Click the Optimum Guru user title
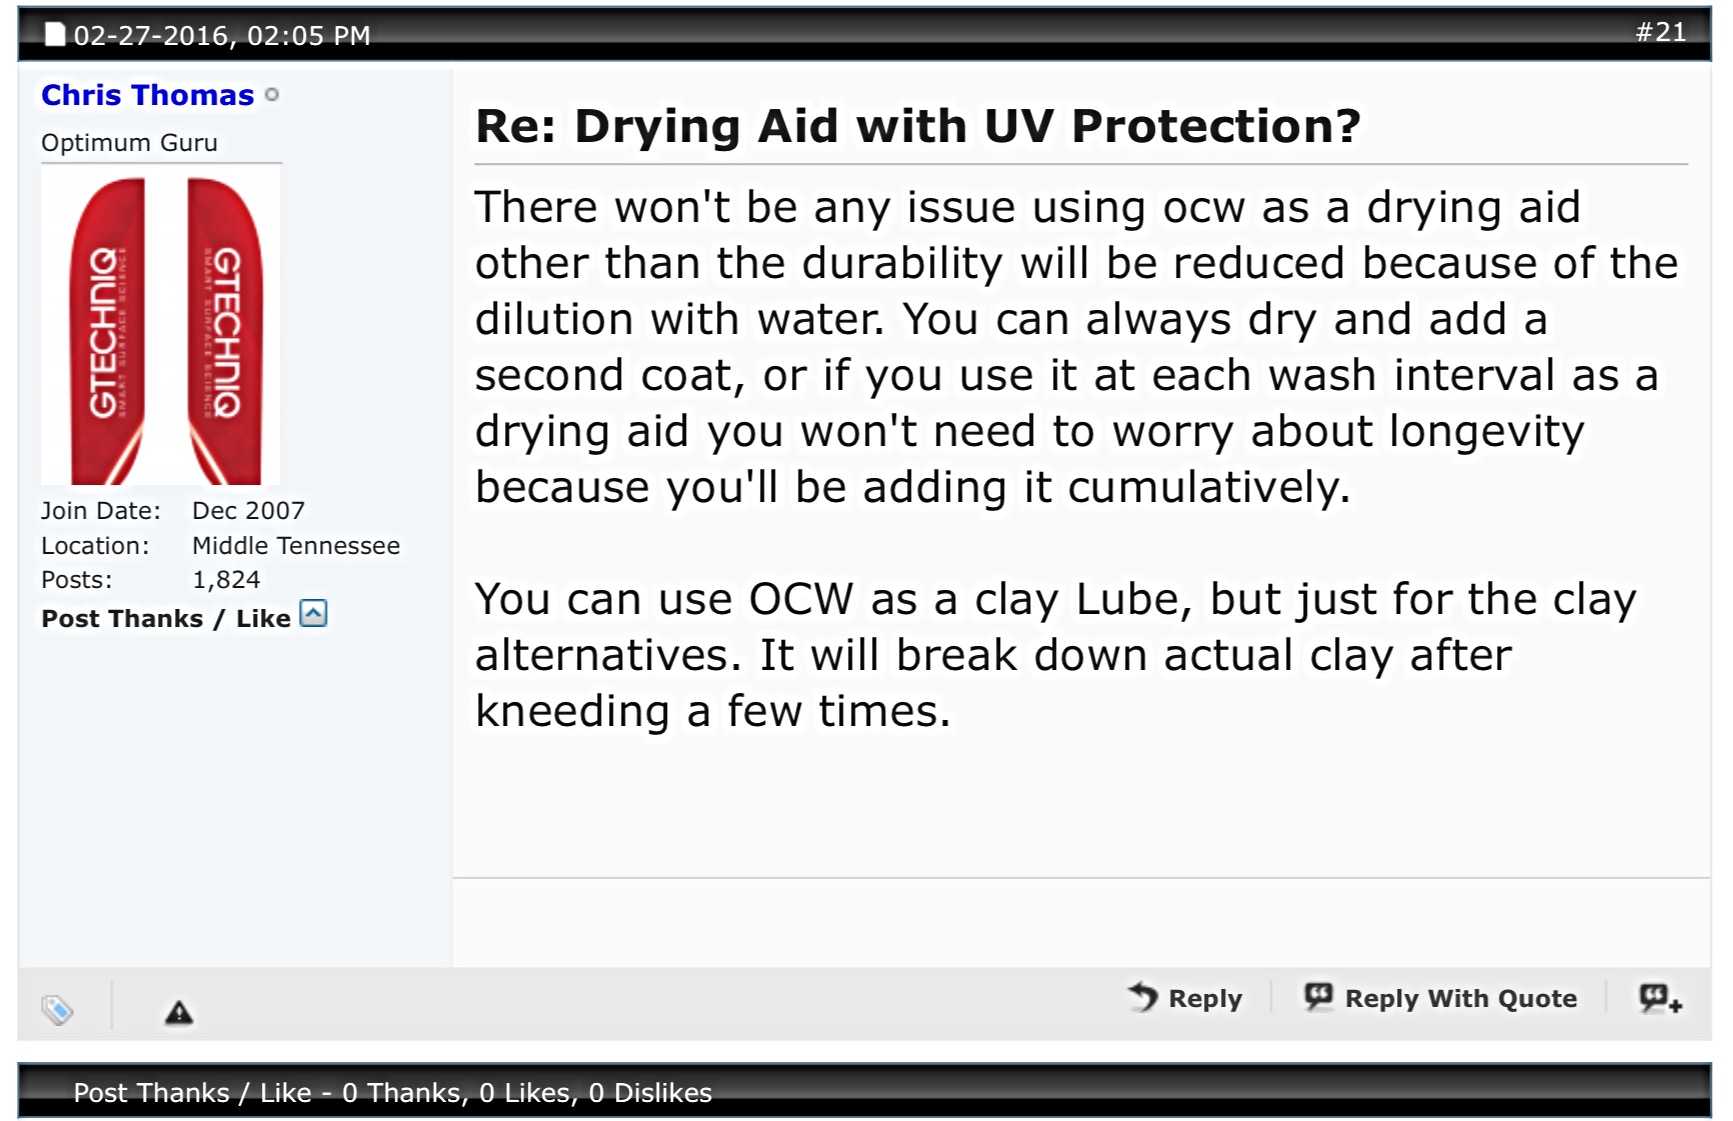 129,143
